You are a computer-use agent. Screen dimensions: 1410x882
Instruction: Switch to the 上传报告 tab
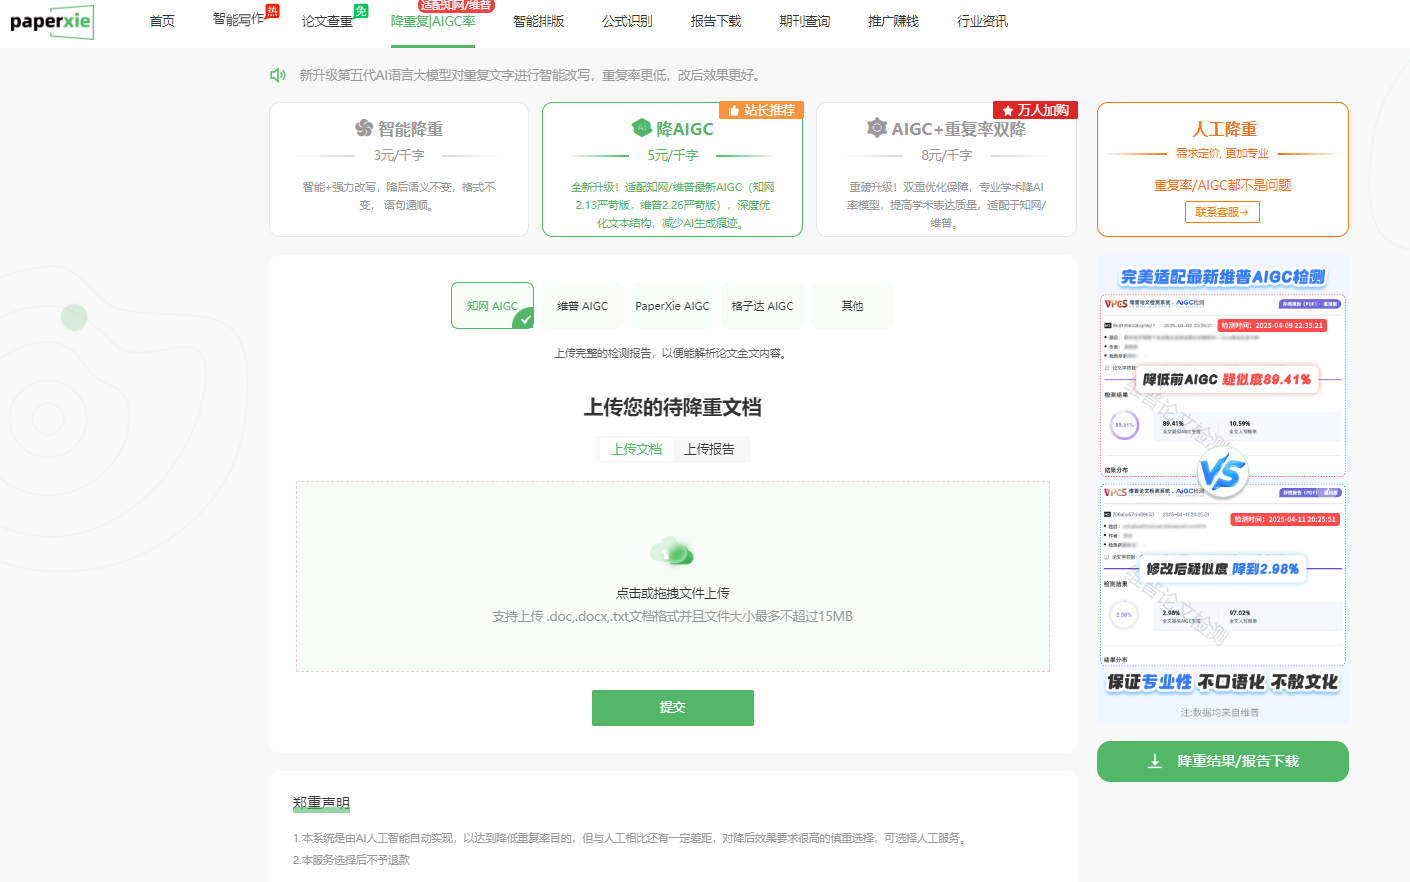point(709,449)
